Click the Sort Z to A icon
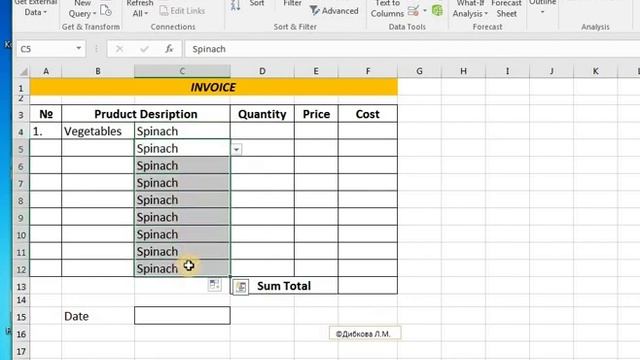This screenshot has height=360, width=640. coord(236,6)
